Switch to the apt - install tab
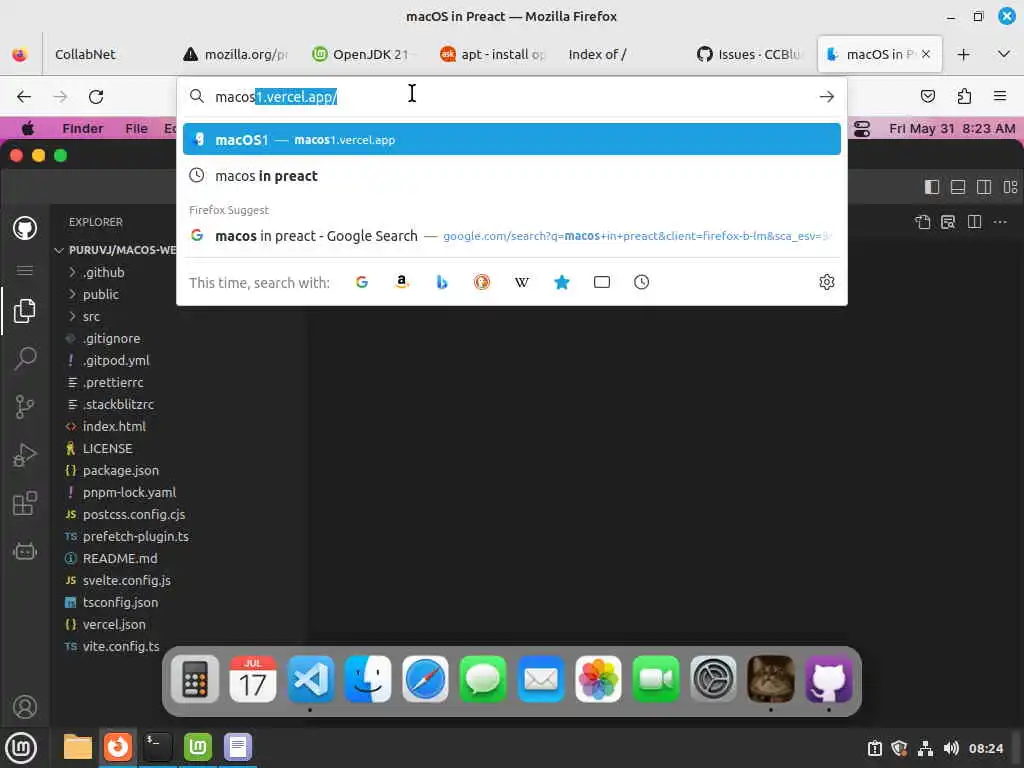Viewport: 1024px width, 768px height. (x=492, y=54)
